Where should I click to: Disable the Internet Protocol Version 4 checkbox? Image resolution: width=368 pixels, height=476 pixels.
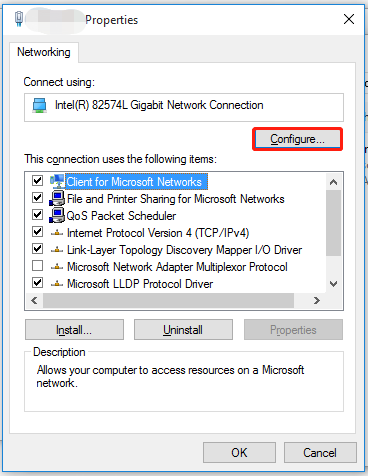[x=37, y=232]
